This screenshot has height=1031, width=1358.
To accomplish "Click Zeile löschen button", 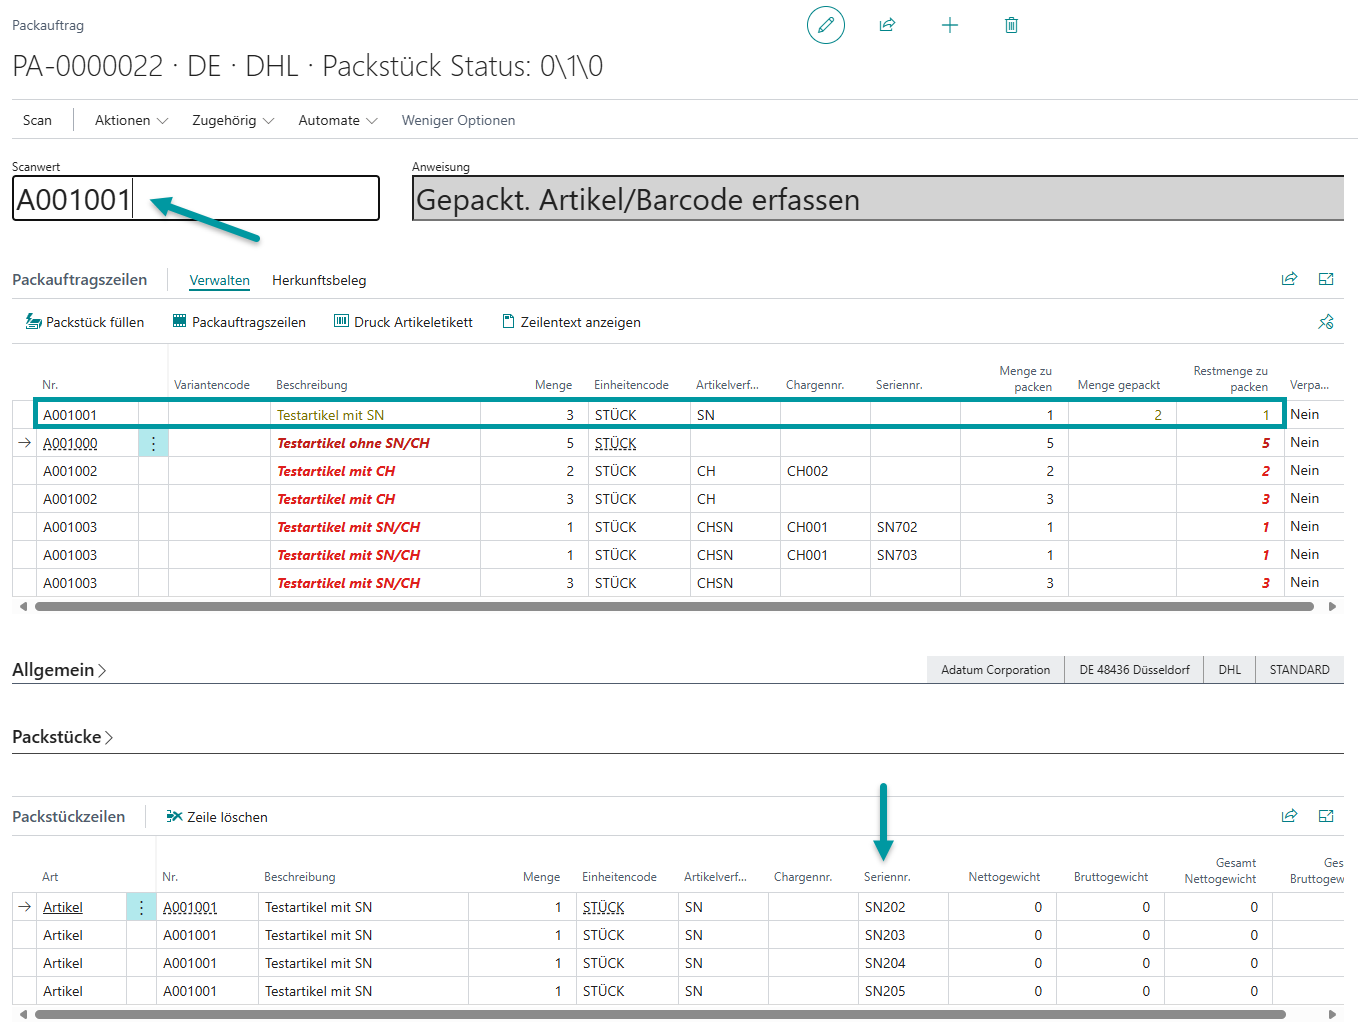I will point(217,817).
